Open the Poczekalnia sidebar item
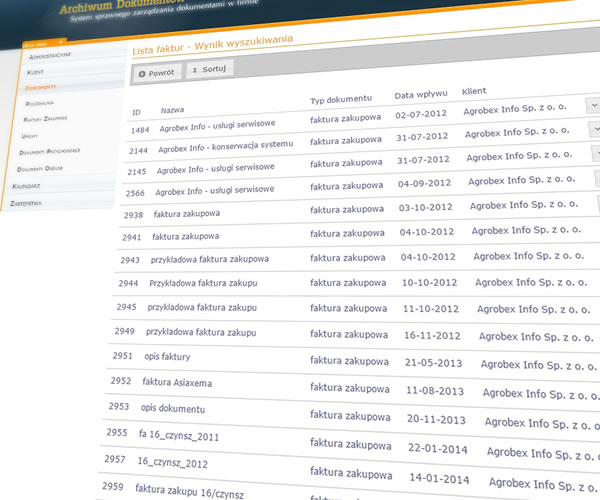Viewport: 600px width, 500px height. pyautogui.click(x=39, y=103)
